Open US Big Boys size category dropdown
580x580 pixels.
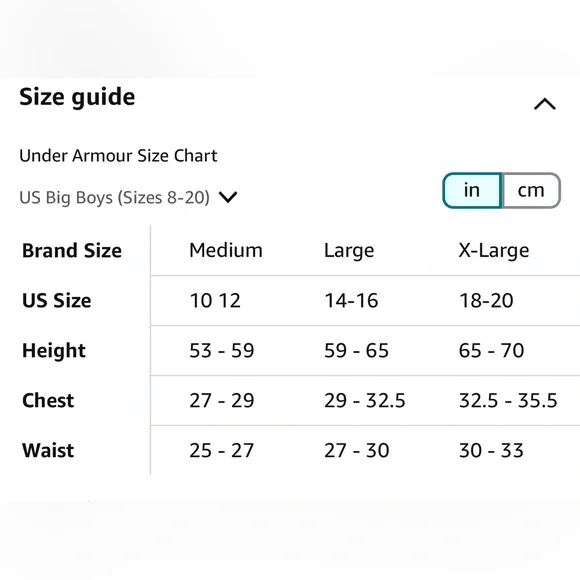128,197
